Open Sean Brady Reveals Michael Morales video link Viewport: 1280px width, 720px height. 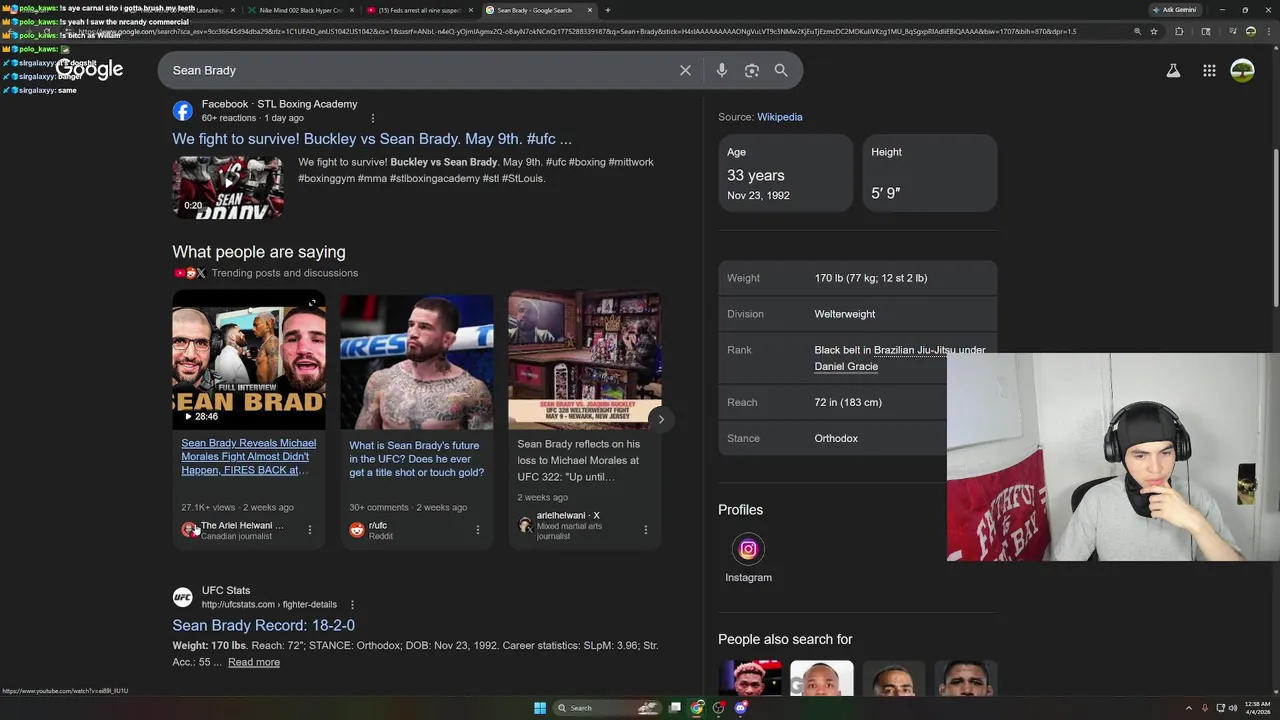tap(249, 456)
